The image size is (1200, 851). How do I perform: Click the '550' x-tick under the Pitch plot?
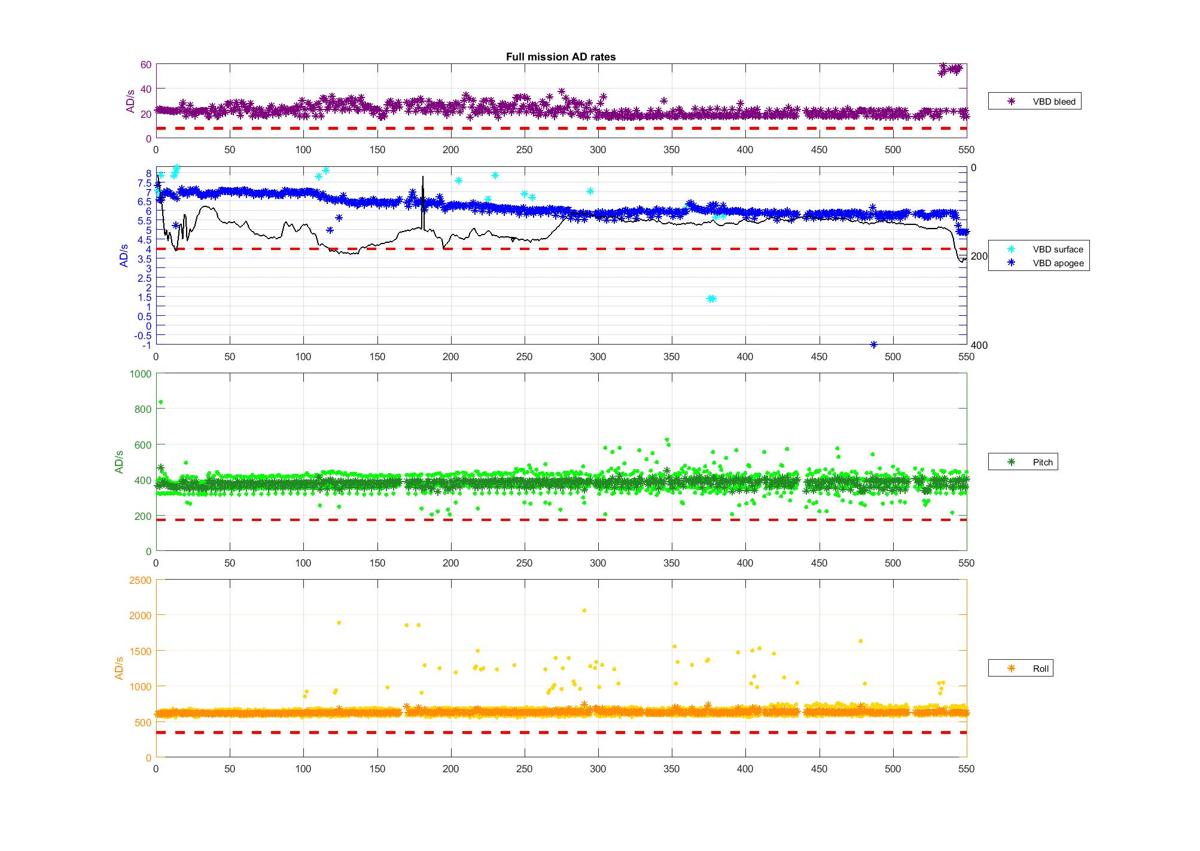(966, 563)
